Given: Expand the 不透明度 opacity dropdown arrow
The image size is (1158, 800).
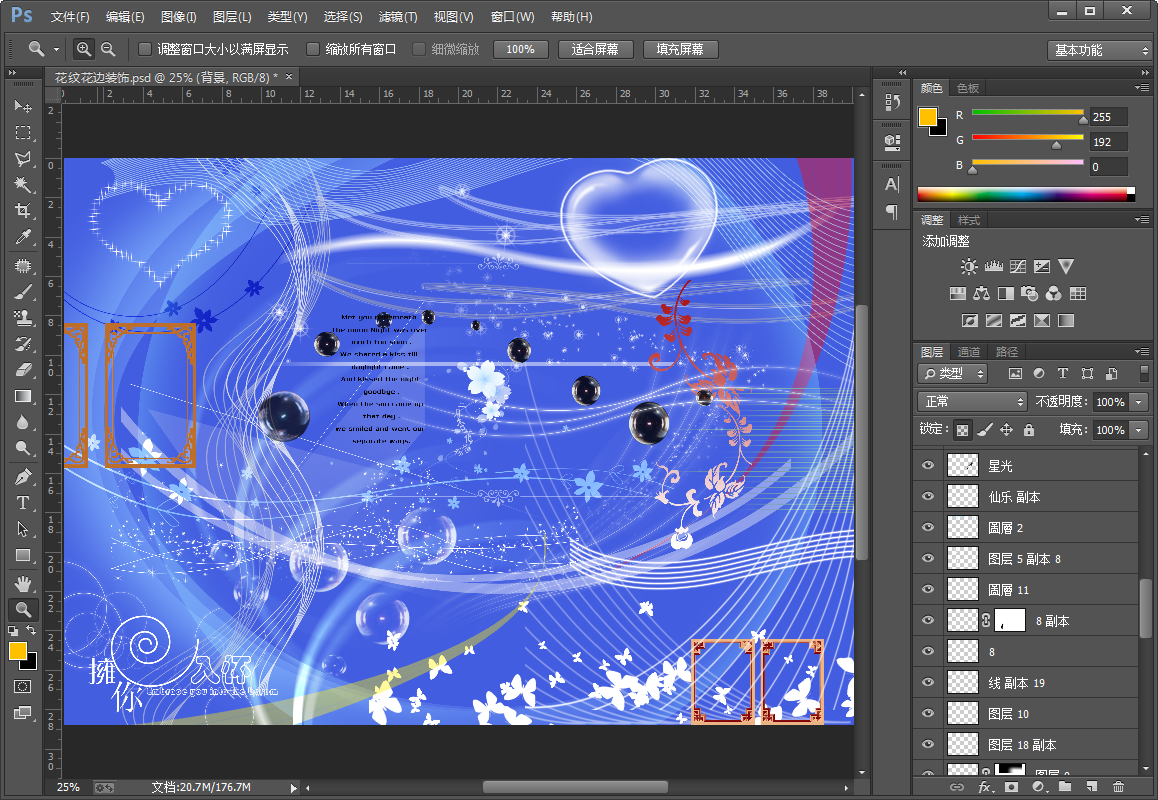Looking at the screenshot, I should (x=1139, y=402).
